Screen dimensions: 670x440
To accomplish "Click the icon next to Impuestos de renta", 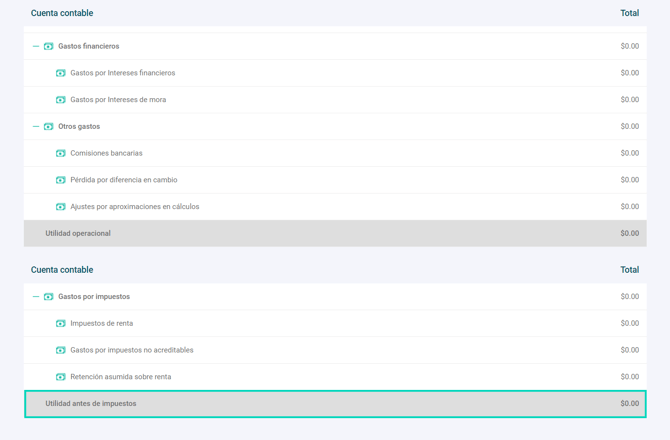I will coord(60,324).
